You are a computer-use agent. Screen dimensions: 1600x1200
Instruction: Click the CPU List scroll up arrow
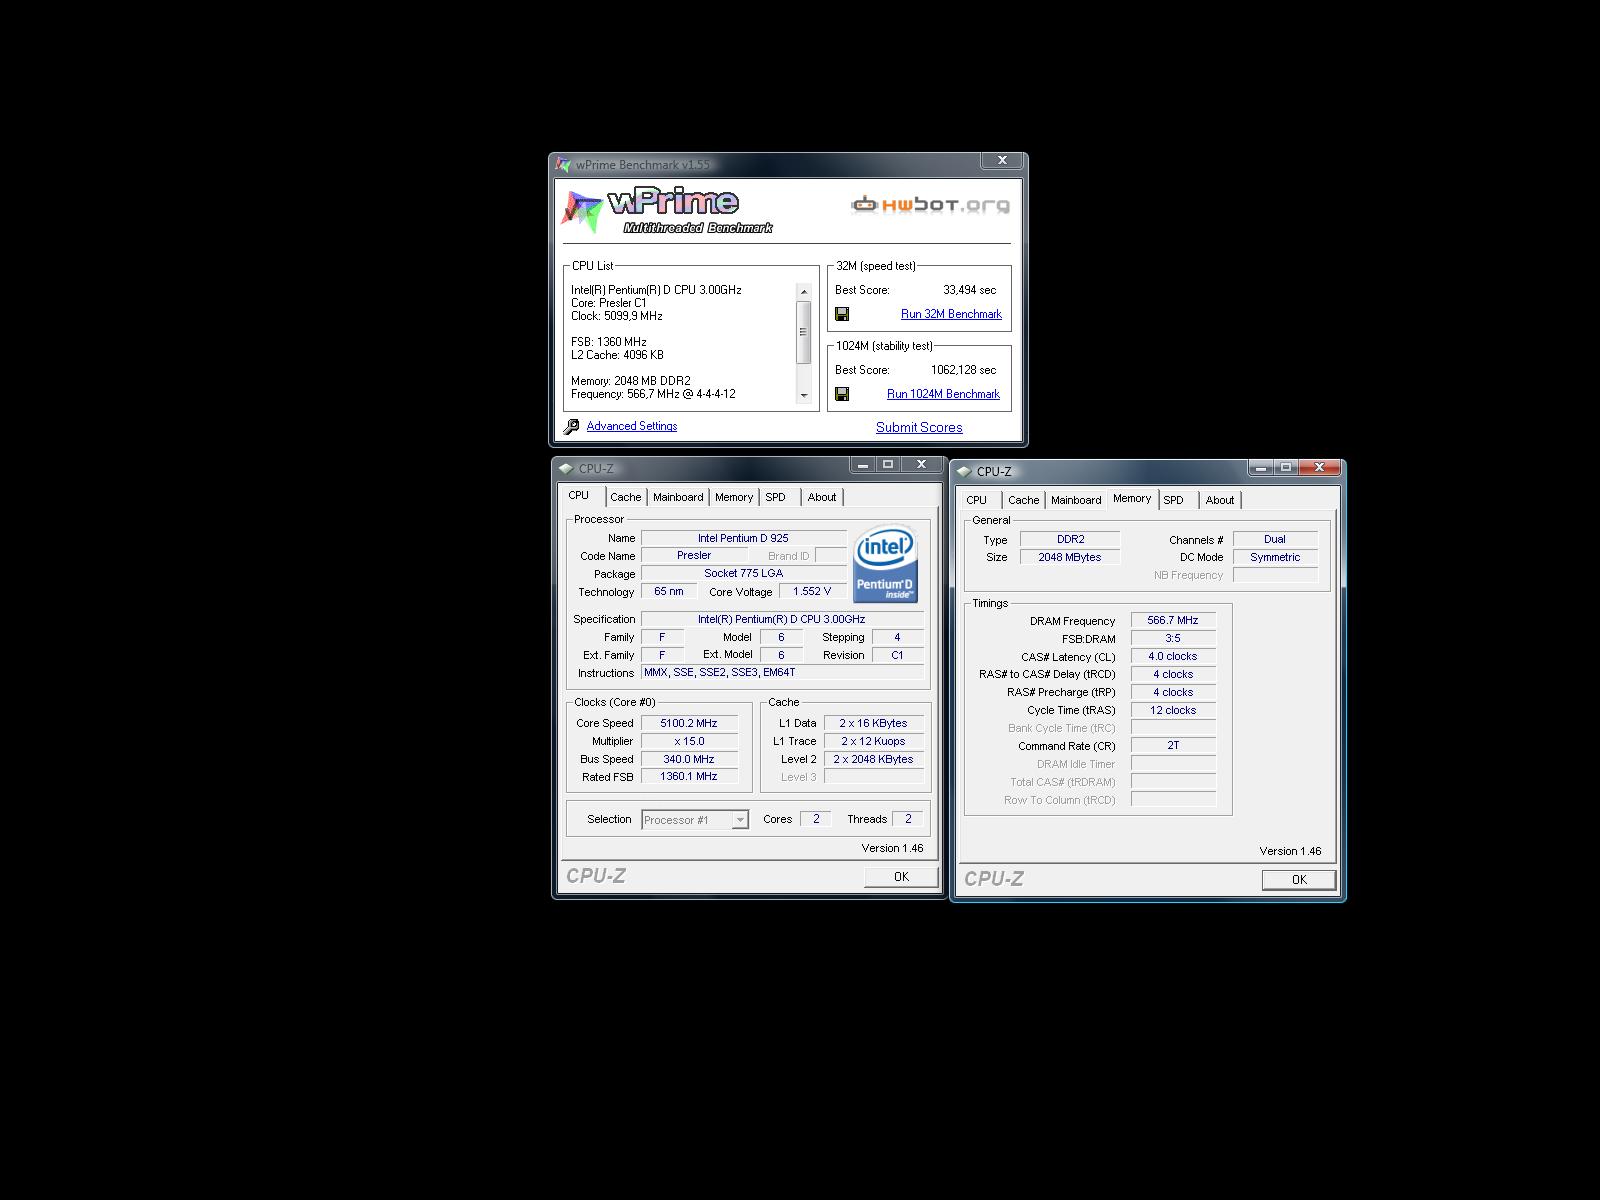pyautogui.click(x=803, y=292)
